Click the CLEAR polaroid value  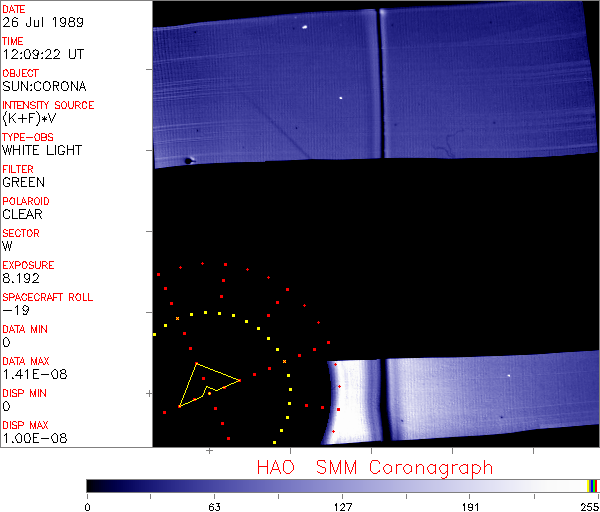[x=23, y=214]
